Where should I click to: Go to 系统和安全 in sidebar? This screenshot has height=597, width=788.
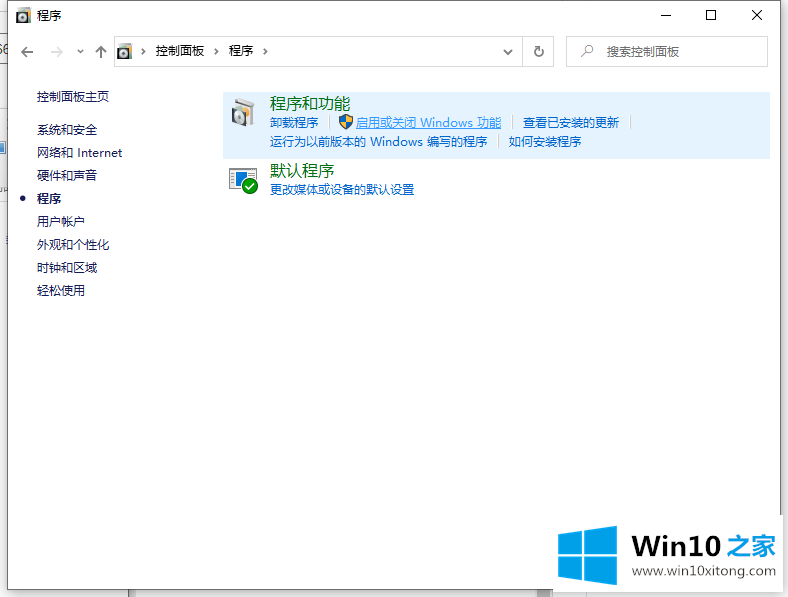[67, 130]
